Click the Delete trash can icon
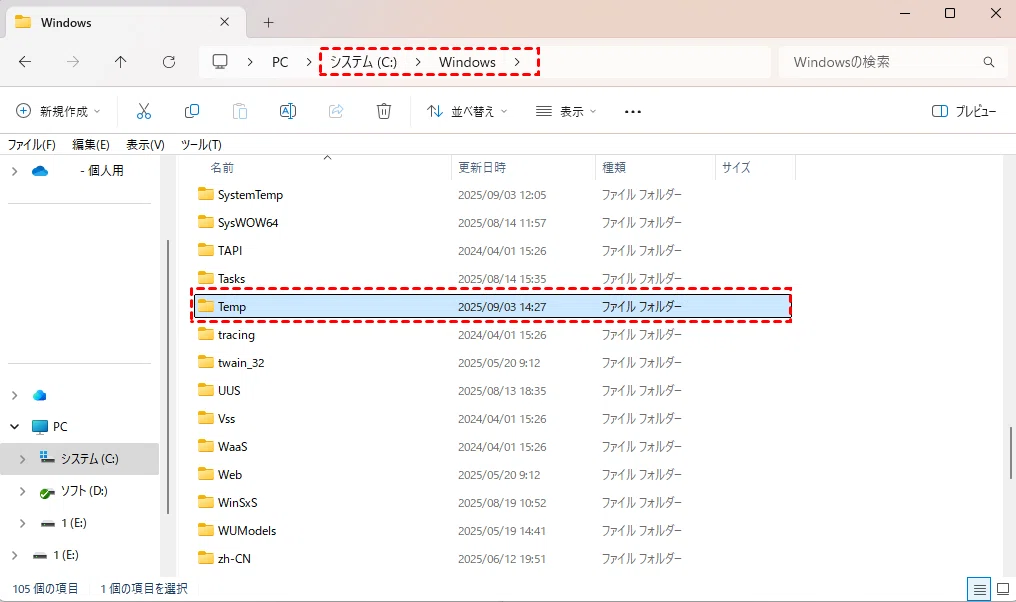 pos(384,111)
